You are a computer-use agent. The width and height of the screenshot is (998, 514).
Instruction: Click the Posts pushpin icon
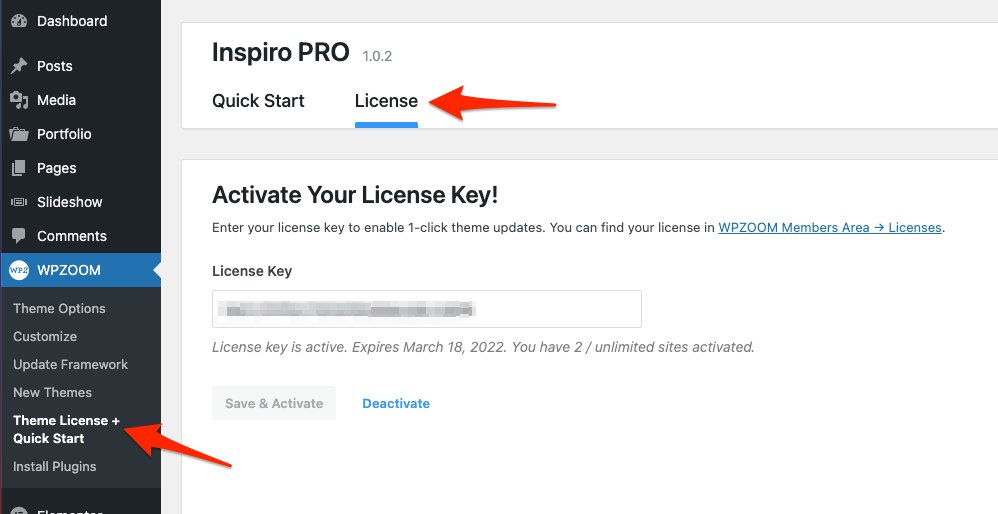19,66
